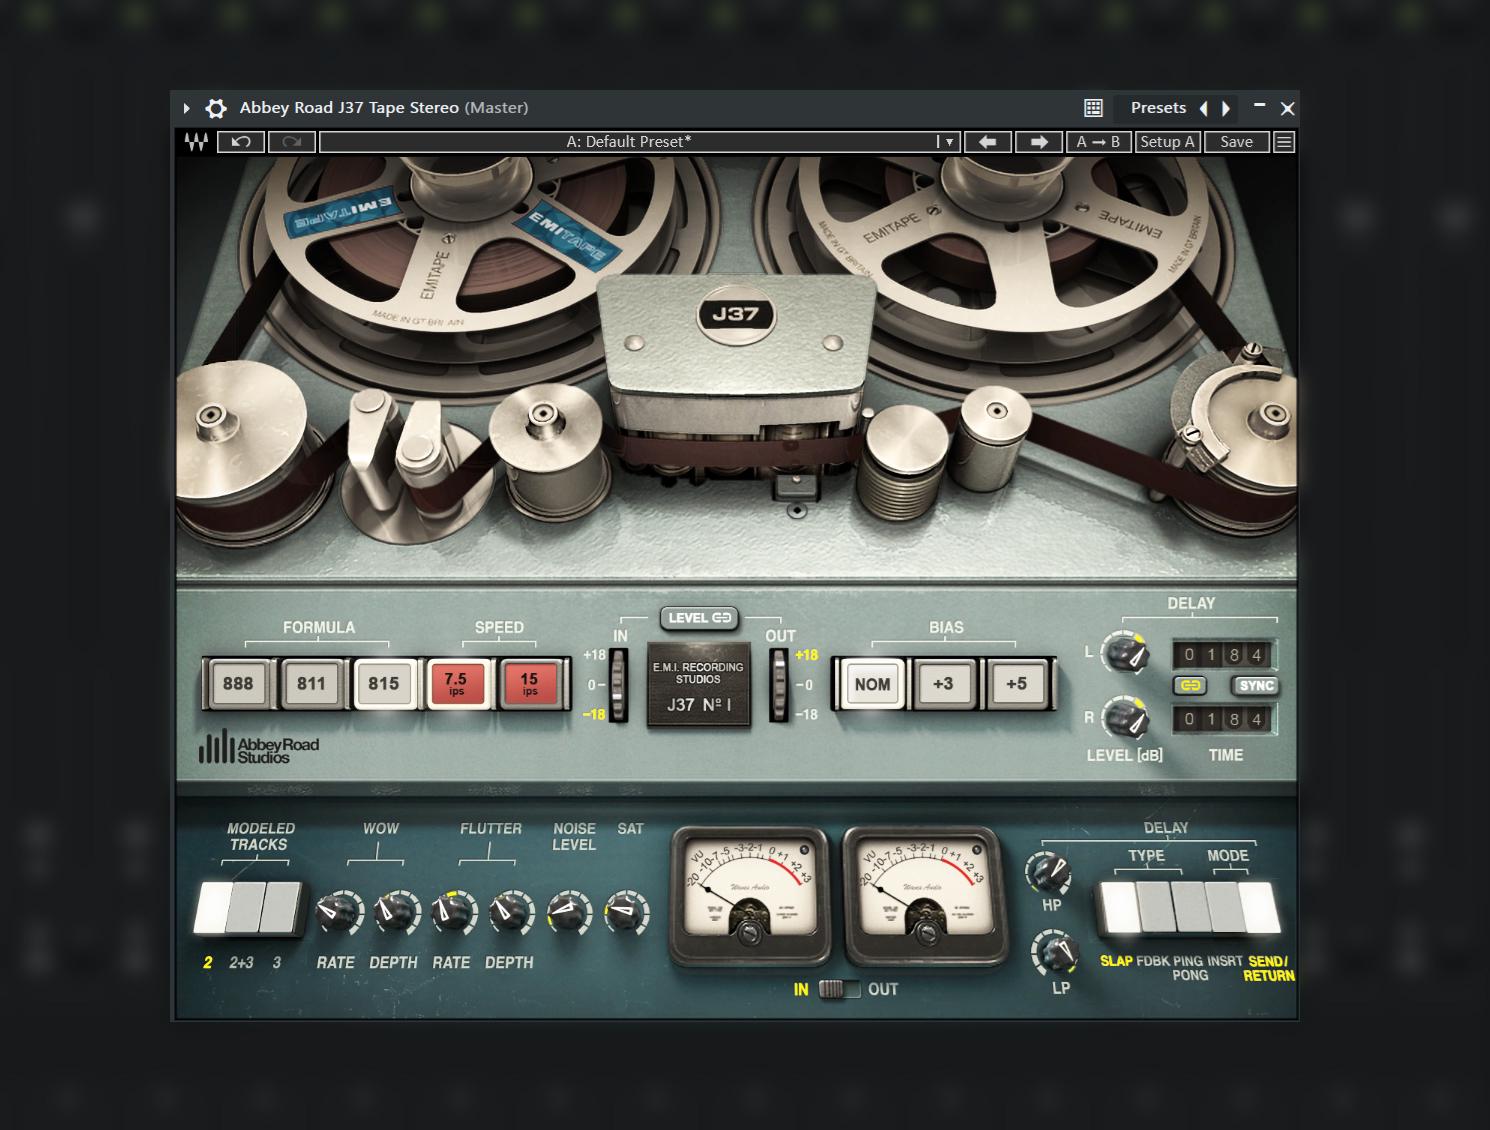Select modeled track 3 button
Image resolution: width=1490 pixels, height=1130 pixels.
pyautogui.click(x=282, y=908)
